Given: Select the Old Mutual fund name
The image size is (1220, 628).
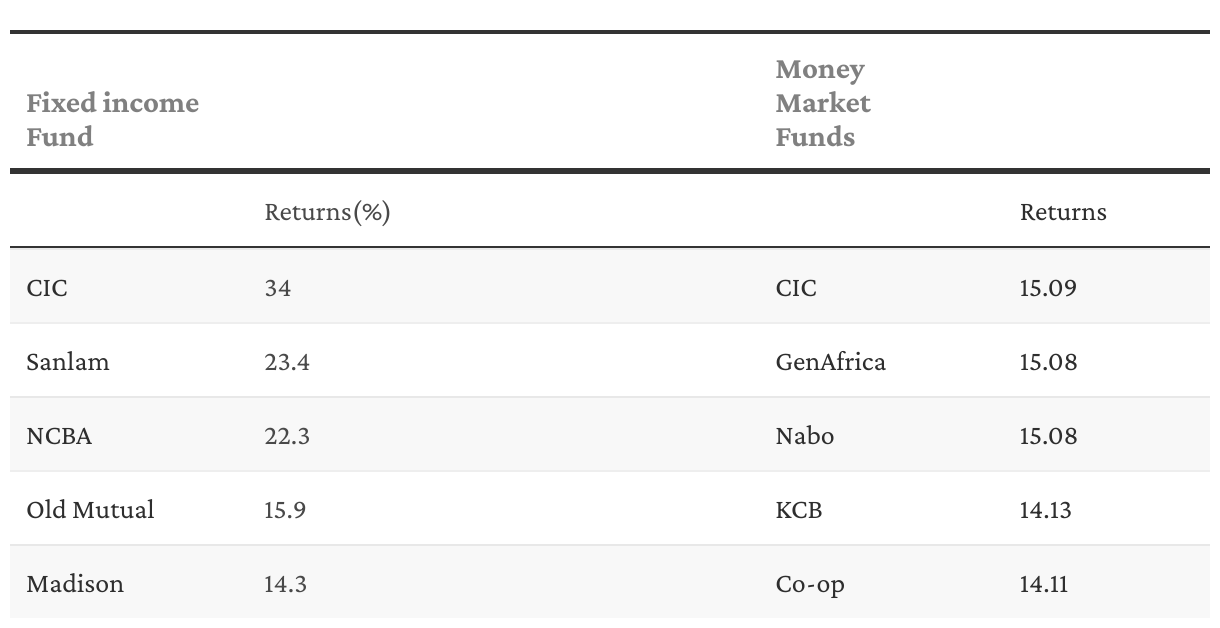Looking at the screenshot, I should click(90, 510).
